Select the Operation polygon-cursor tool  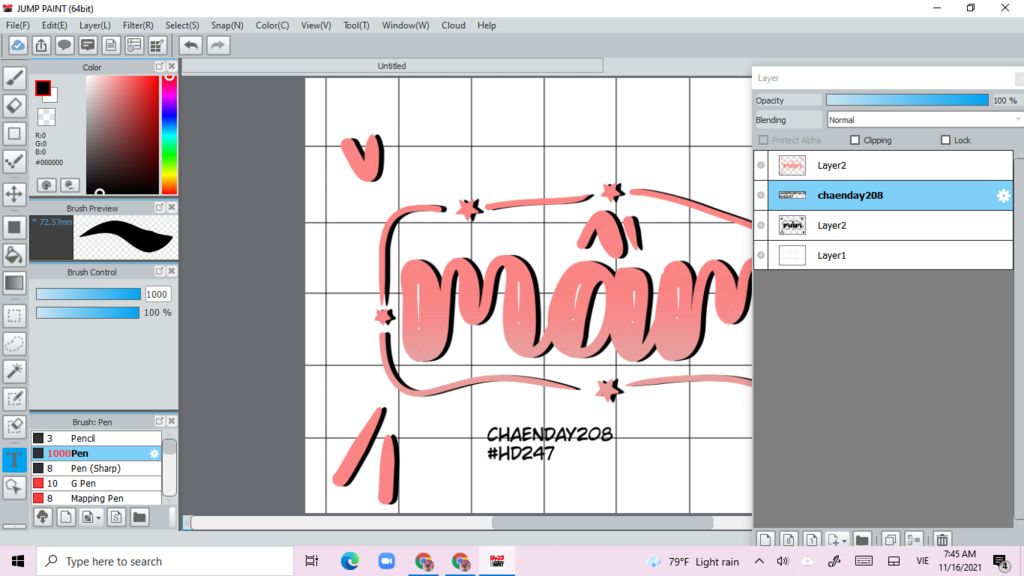click(14, 487)
